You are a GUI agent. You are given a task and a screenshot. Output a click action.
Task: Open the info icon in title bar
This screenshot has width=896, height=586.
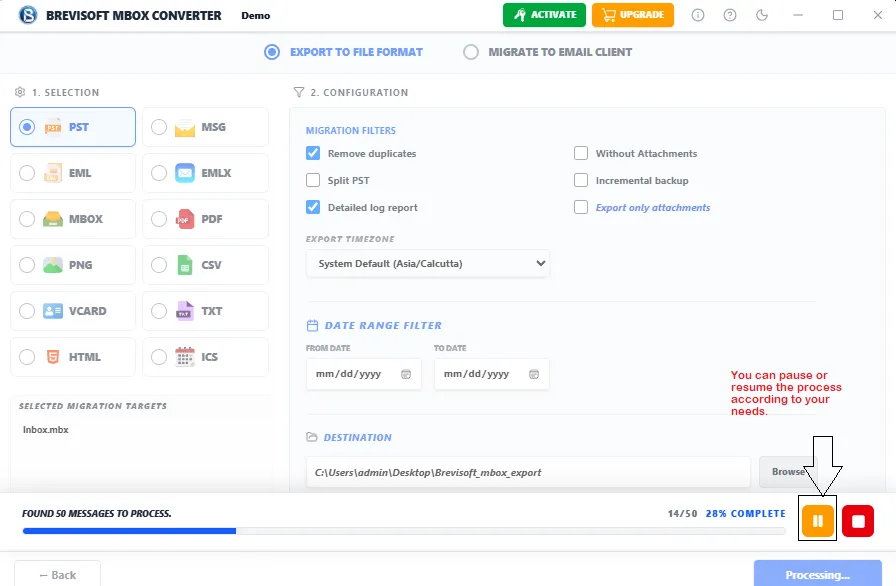click(698, 15)
